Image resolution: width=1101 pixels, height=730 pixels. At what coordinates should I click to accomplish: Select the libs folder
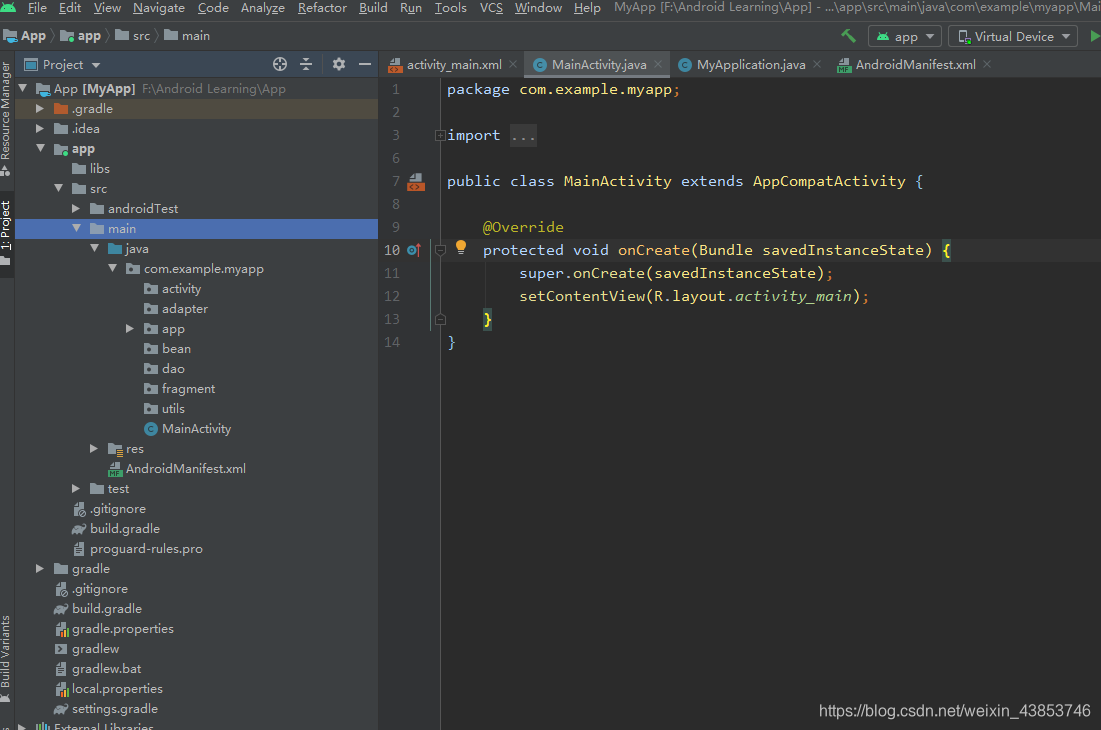pos(91,168)
